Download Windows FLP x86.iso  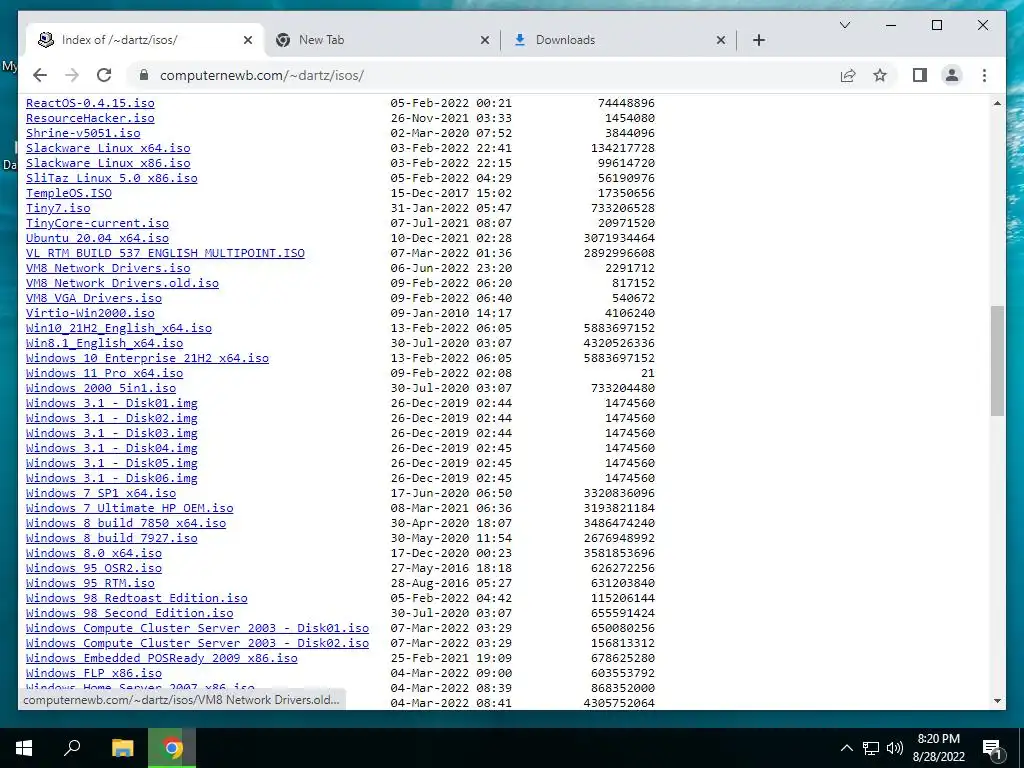[94, 674]
